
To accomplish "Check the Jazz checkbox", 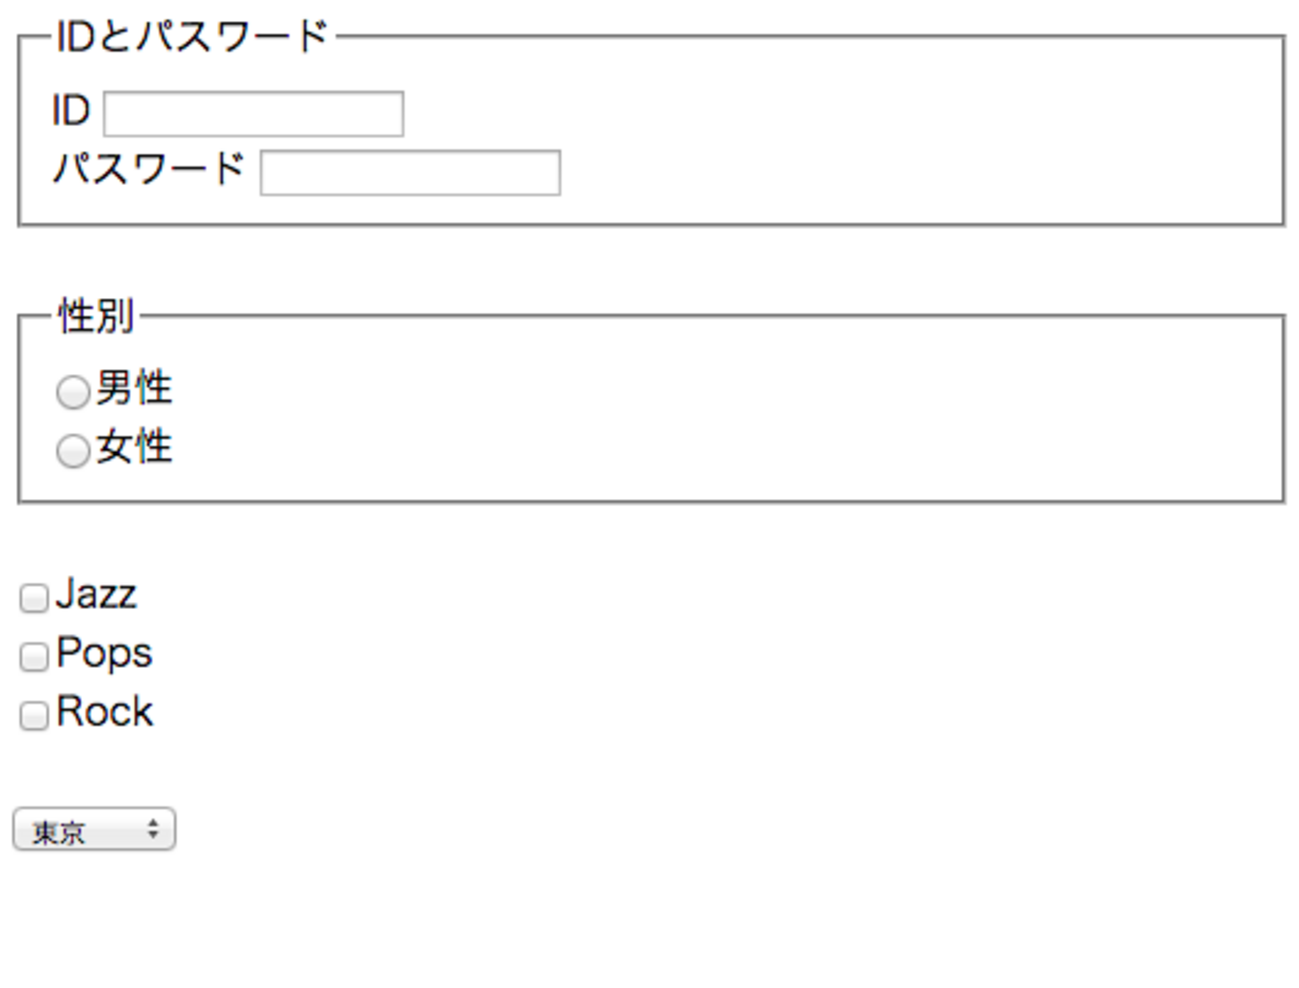I will 34,598.
